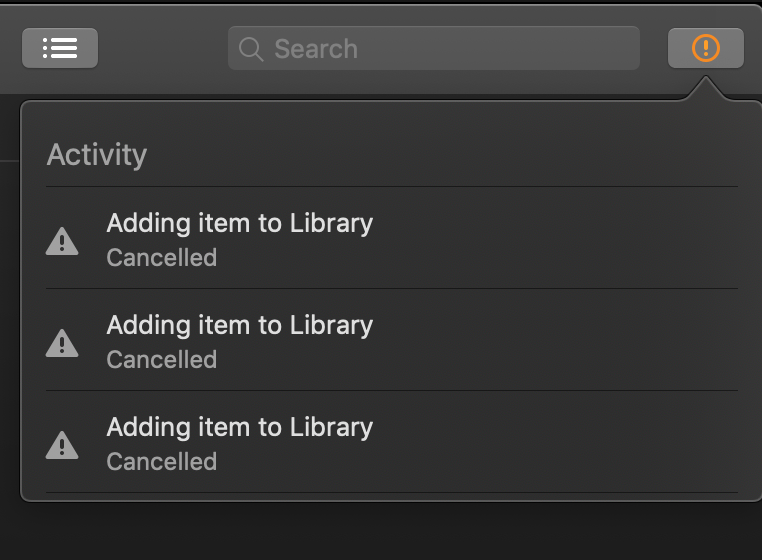The image size is (762, 560).
Task: Click the second activity warning triangle icon
Action: 62,343
